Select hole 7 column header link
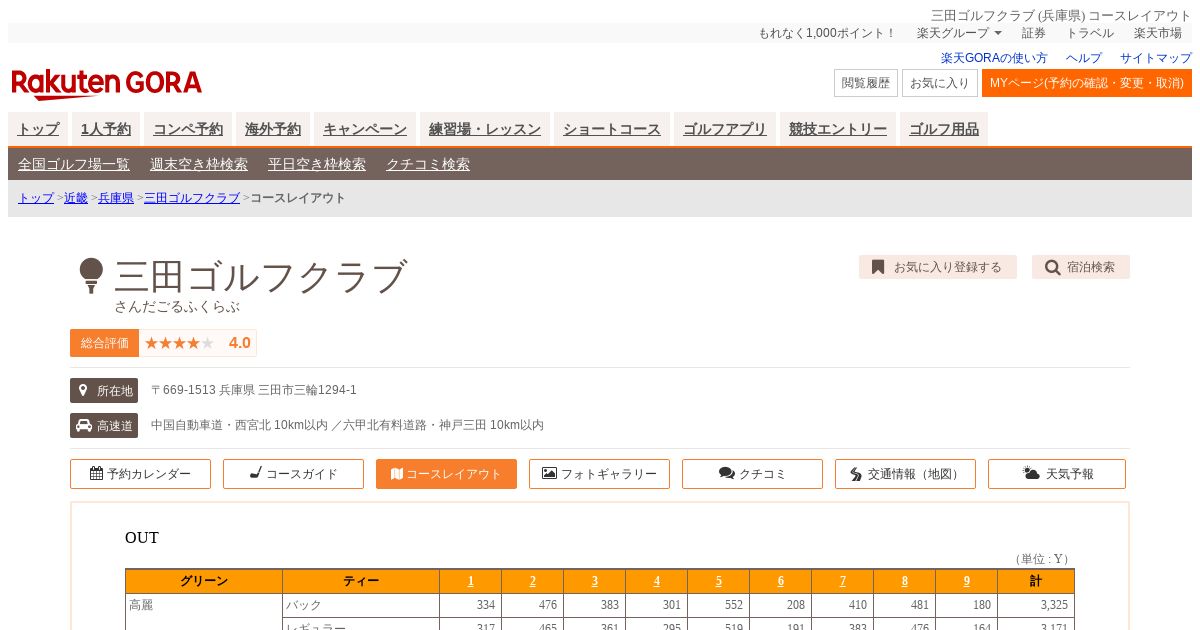The height and width of the screenshot is (630, 1200). click(843, 581)
